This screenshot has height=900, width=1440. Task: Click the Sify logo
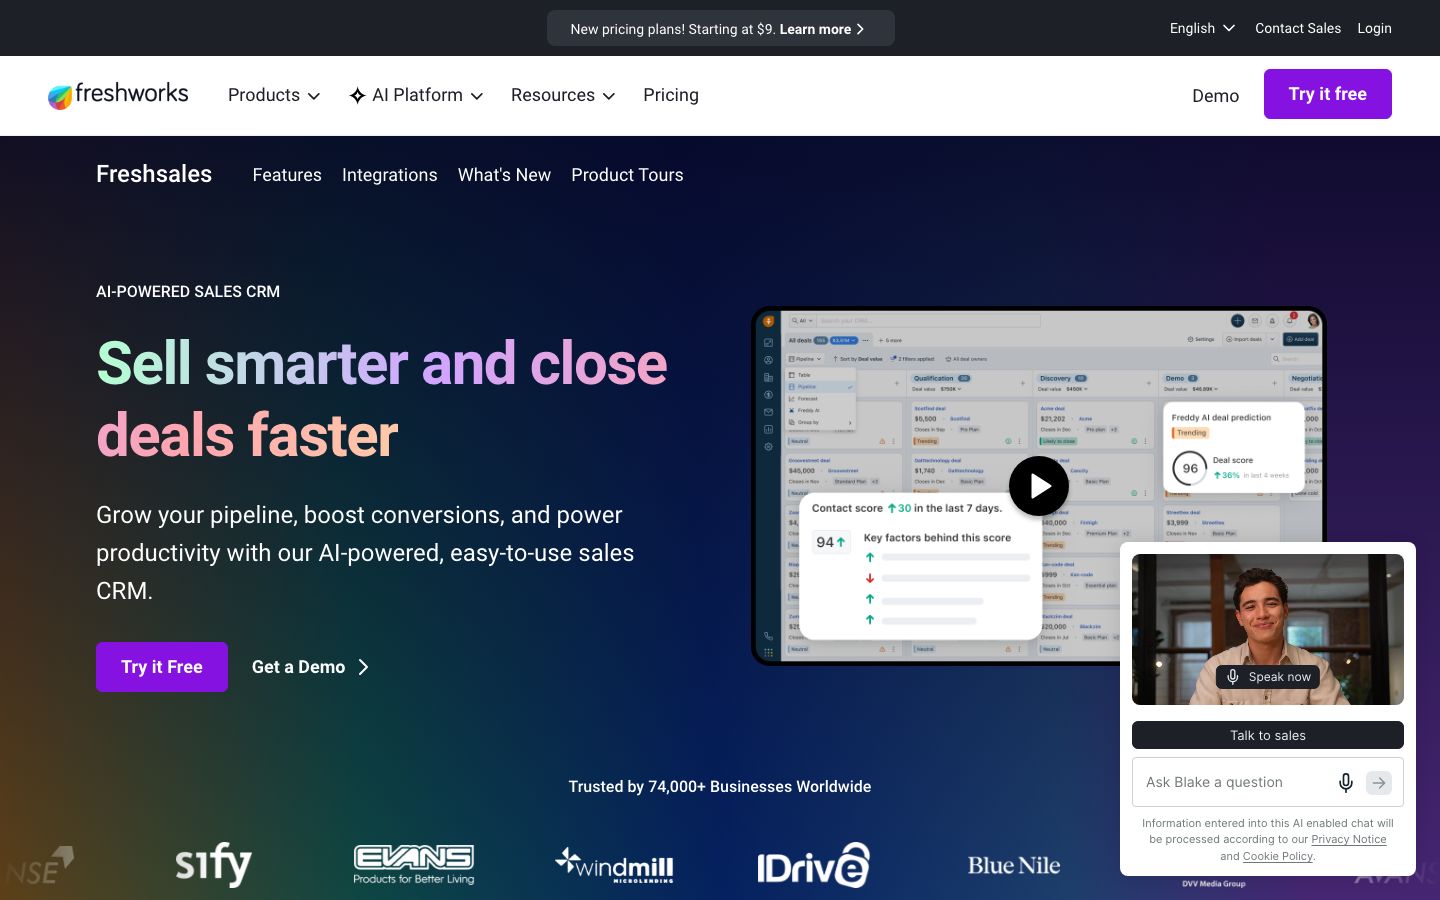point(213,863)
